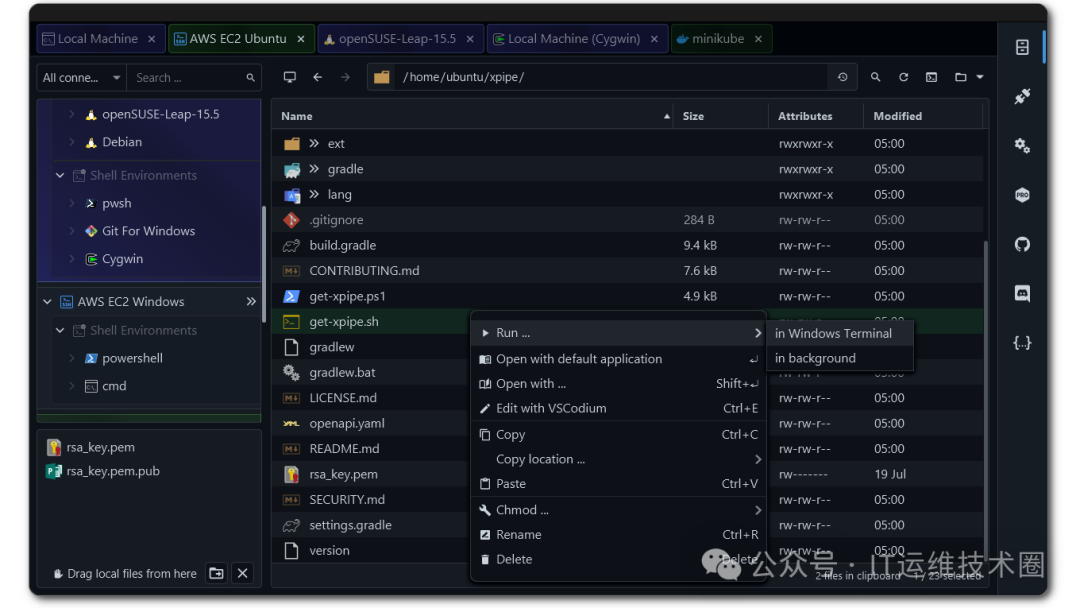Select Open with default application
Image resolution: width=1080 pixels, height=608 pixels.
click(x=619, y=359)
